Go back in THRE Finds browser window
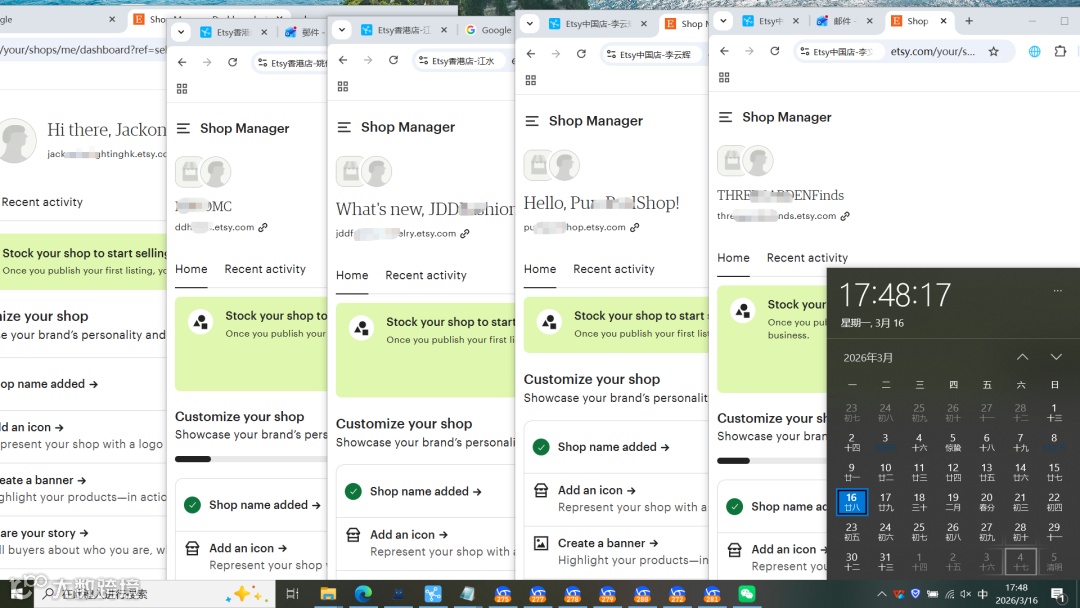The height and width of the screenshot is (608, 1080). [x=724, y=51]
